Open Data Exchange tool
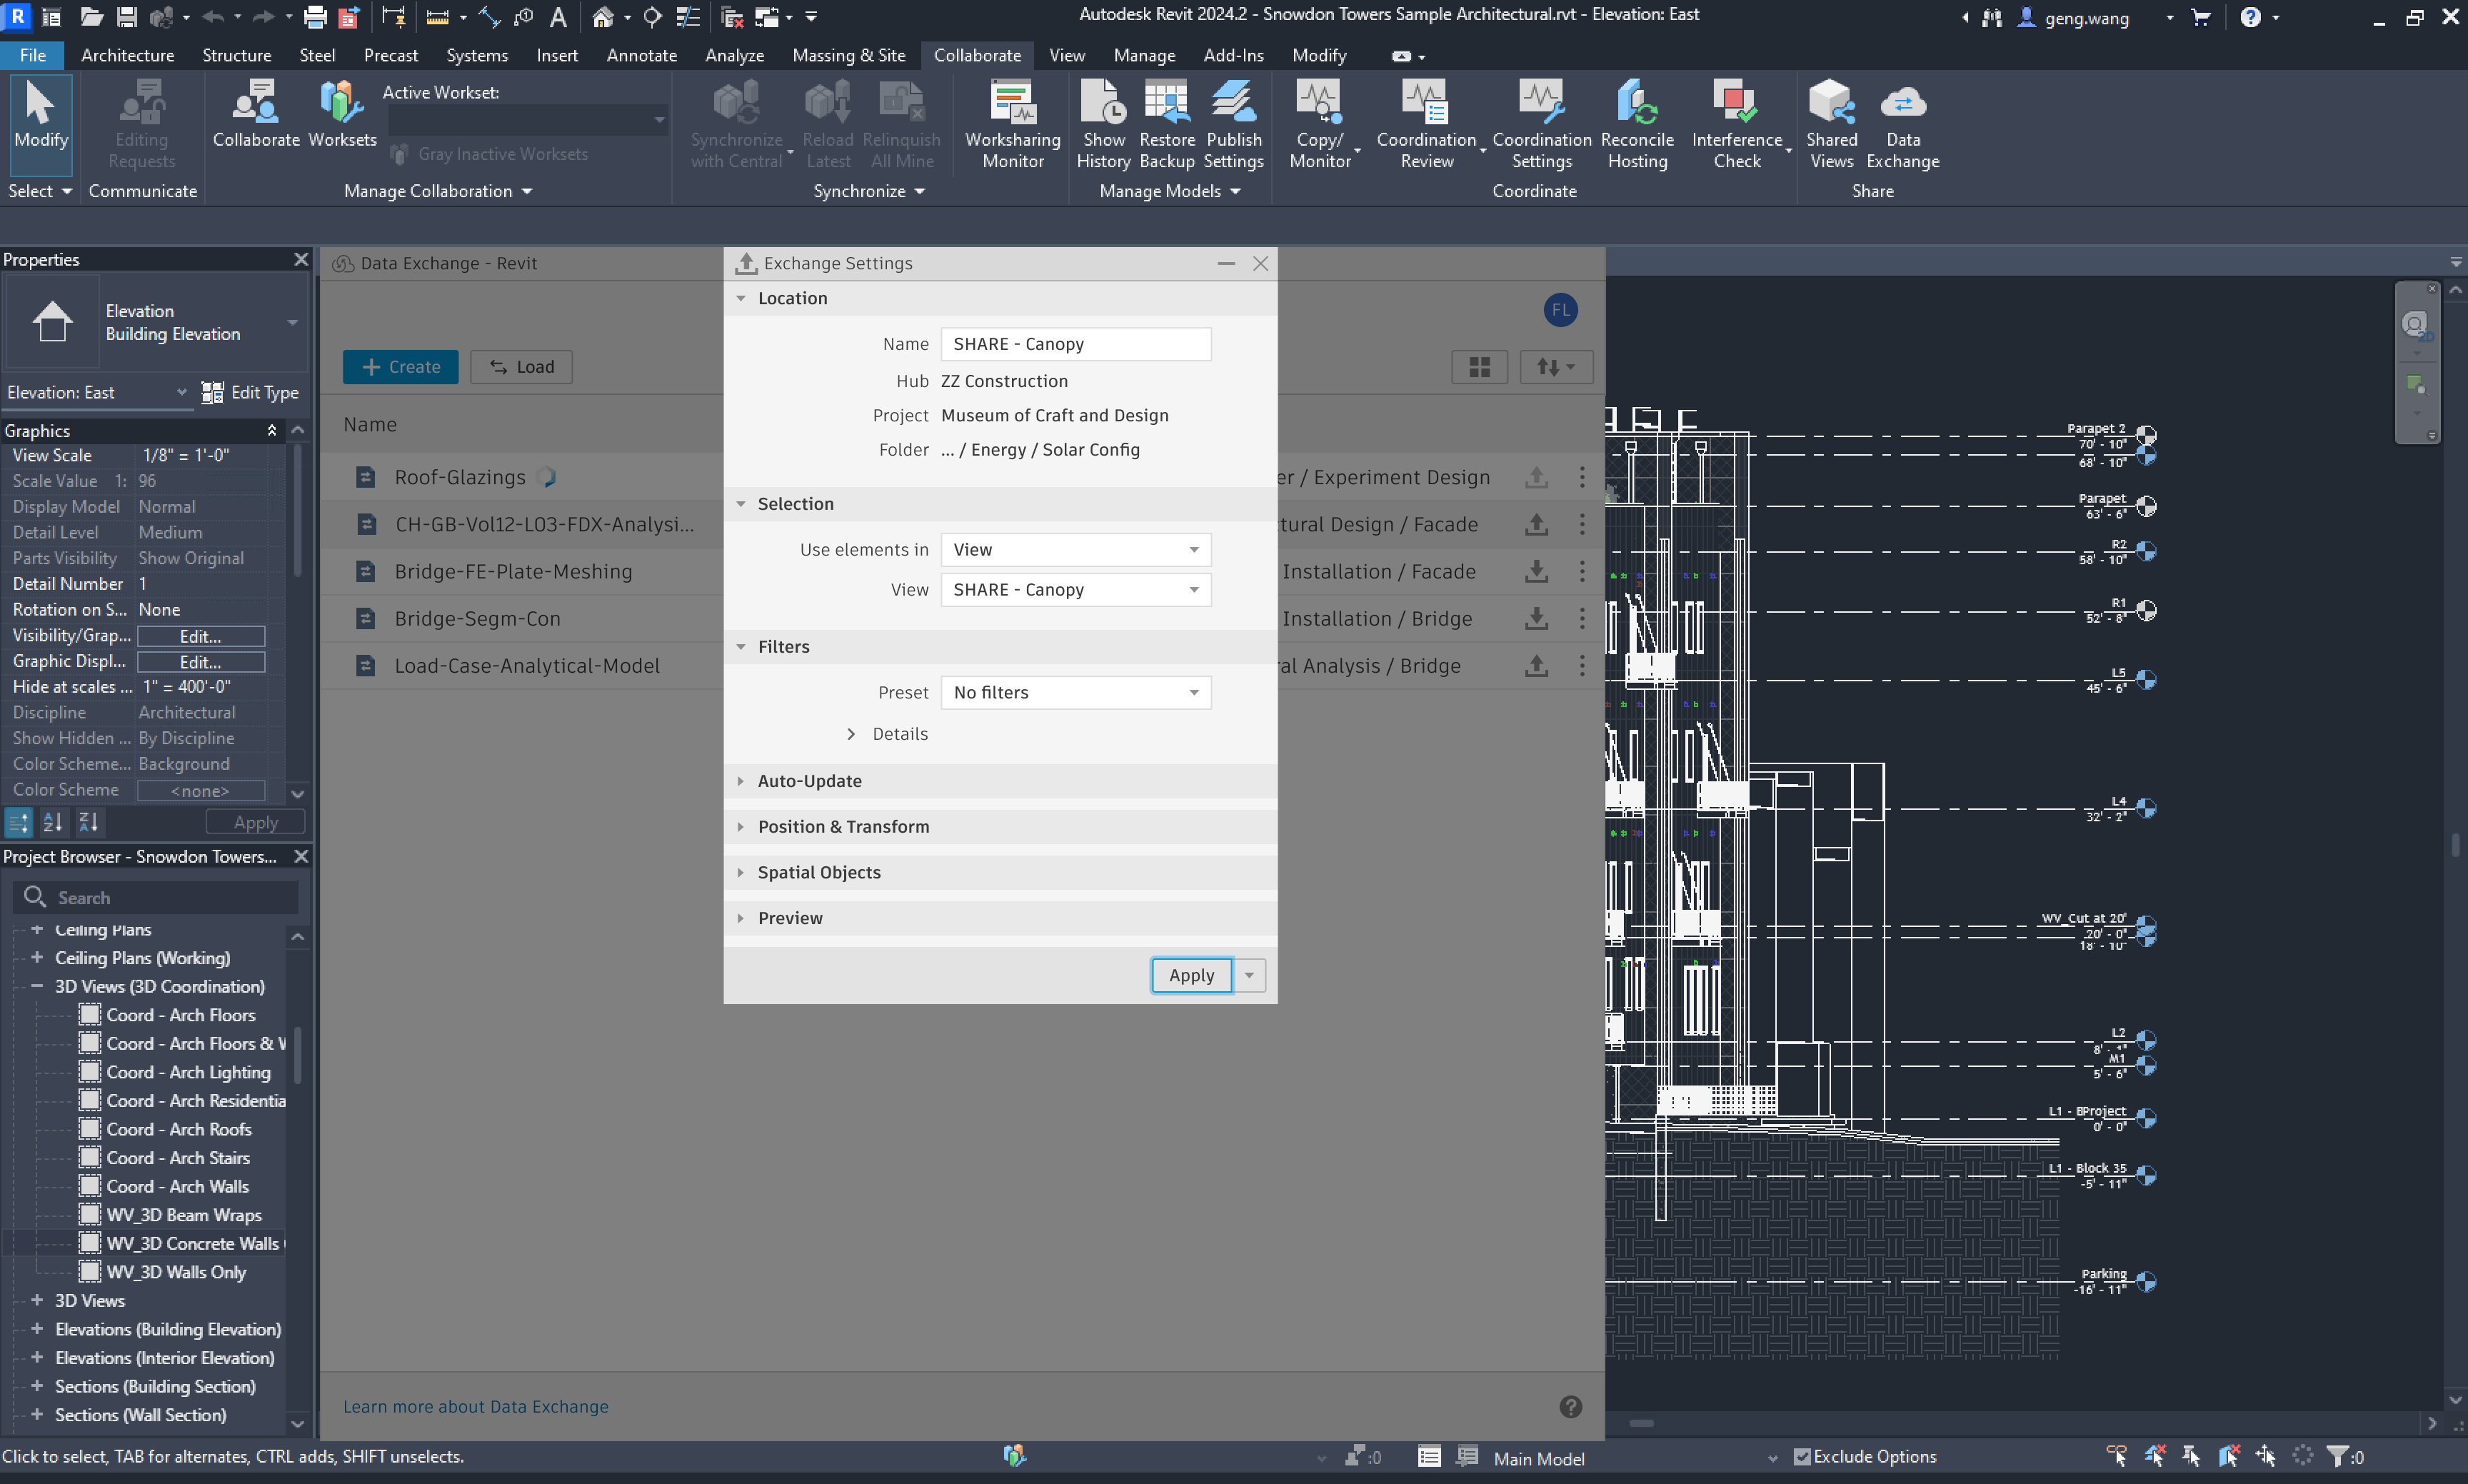Image resolution: width=2468 pixels, height=1484 pixels. tap(1902, 124)
